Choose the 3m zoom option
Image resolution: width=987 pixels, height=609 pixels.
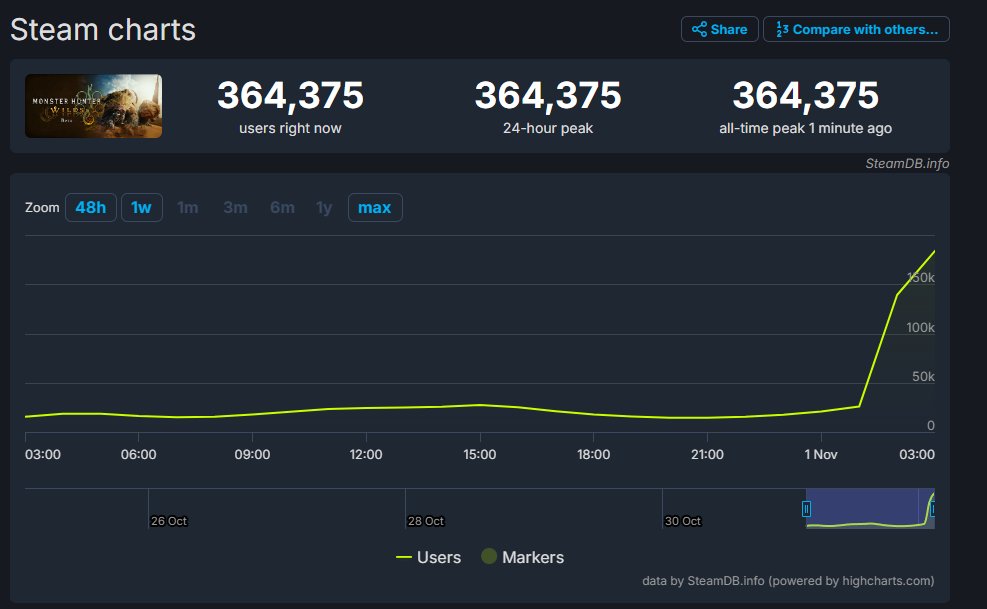click(x=235, y=207)
